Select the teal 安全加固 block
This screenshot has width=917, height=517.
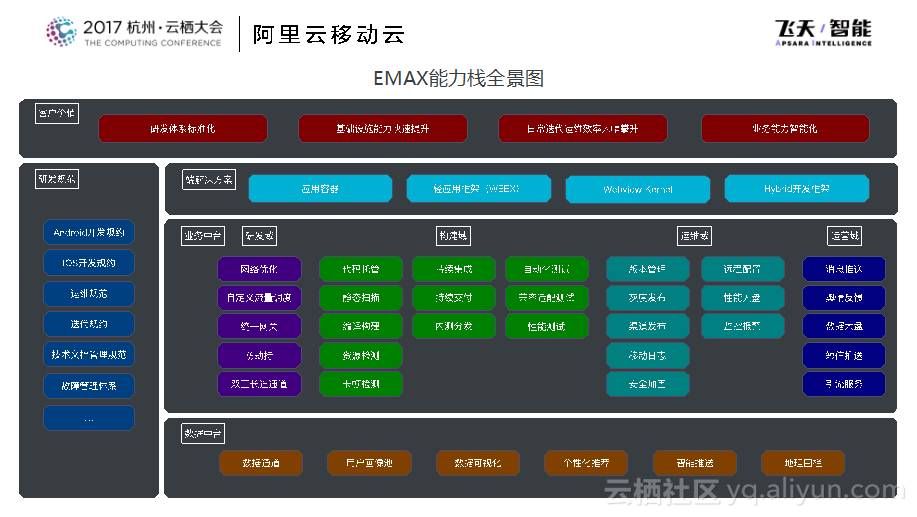647,384
